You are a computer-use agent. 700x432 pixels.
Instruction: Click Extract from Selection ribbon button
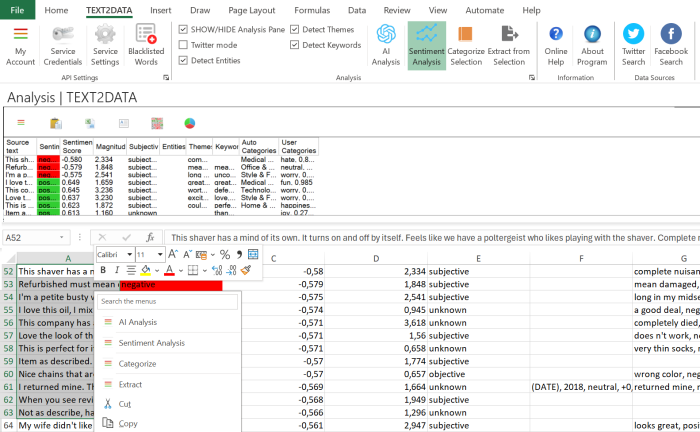coord(509,46)
